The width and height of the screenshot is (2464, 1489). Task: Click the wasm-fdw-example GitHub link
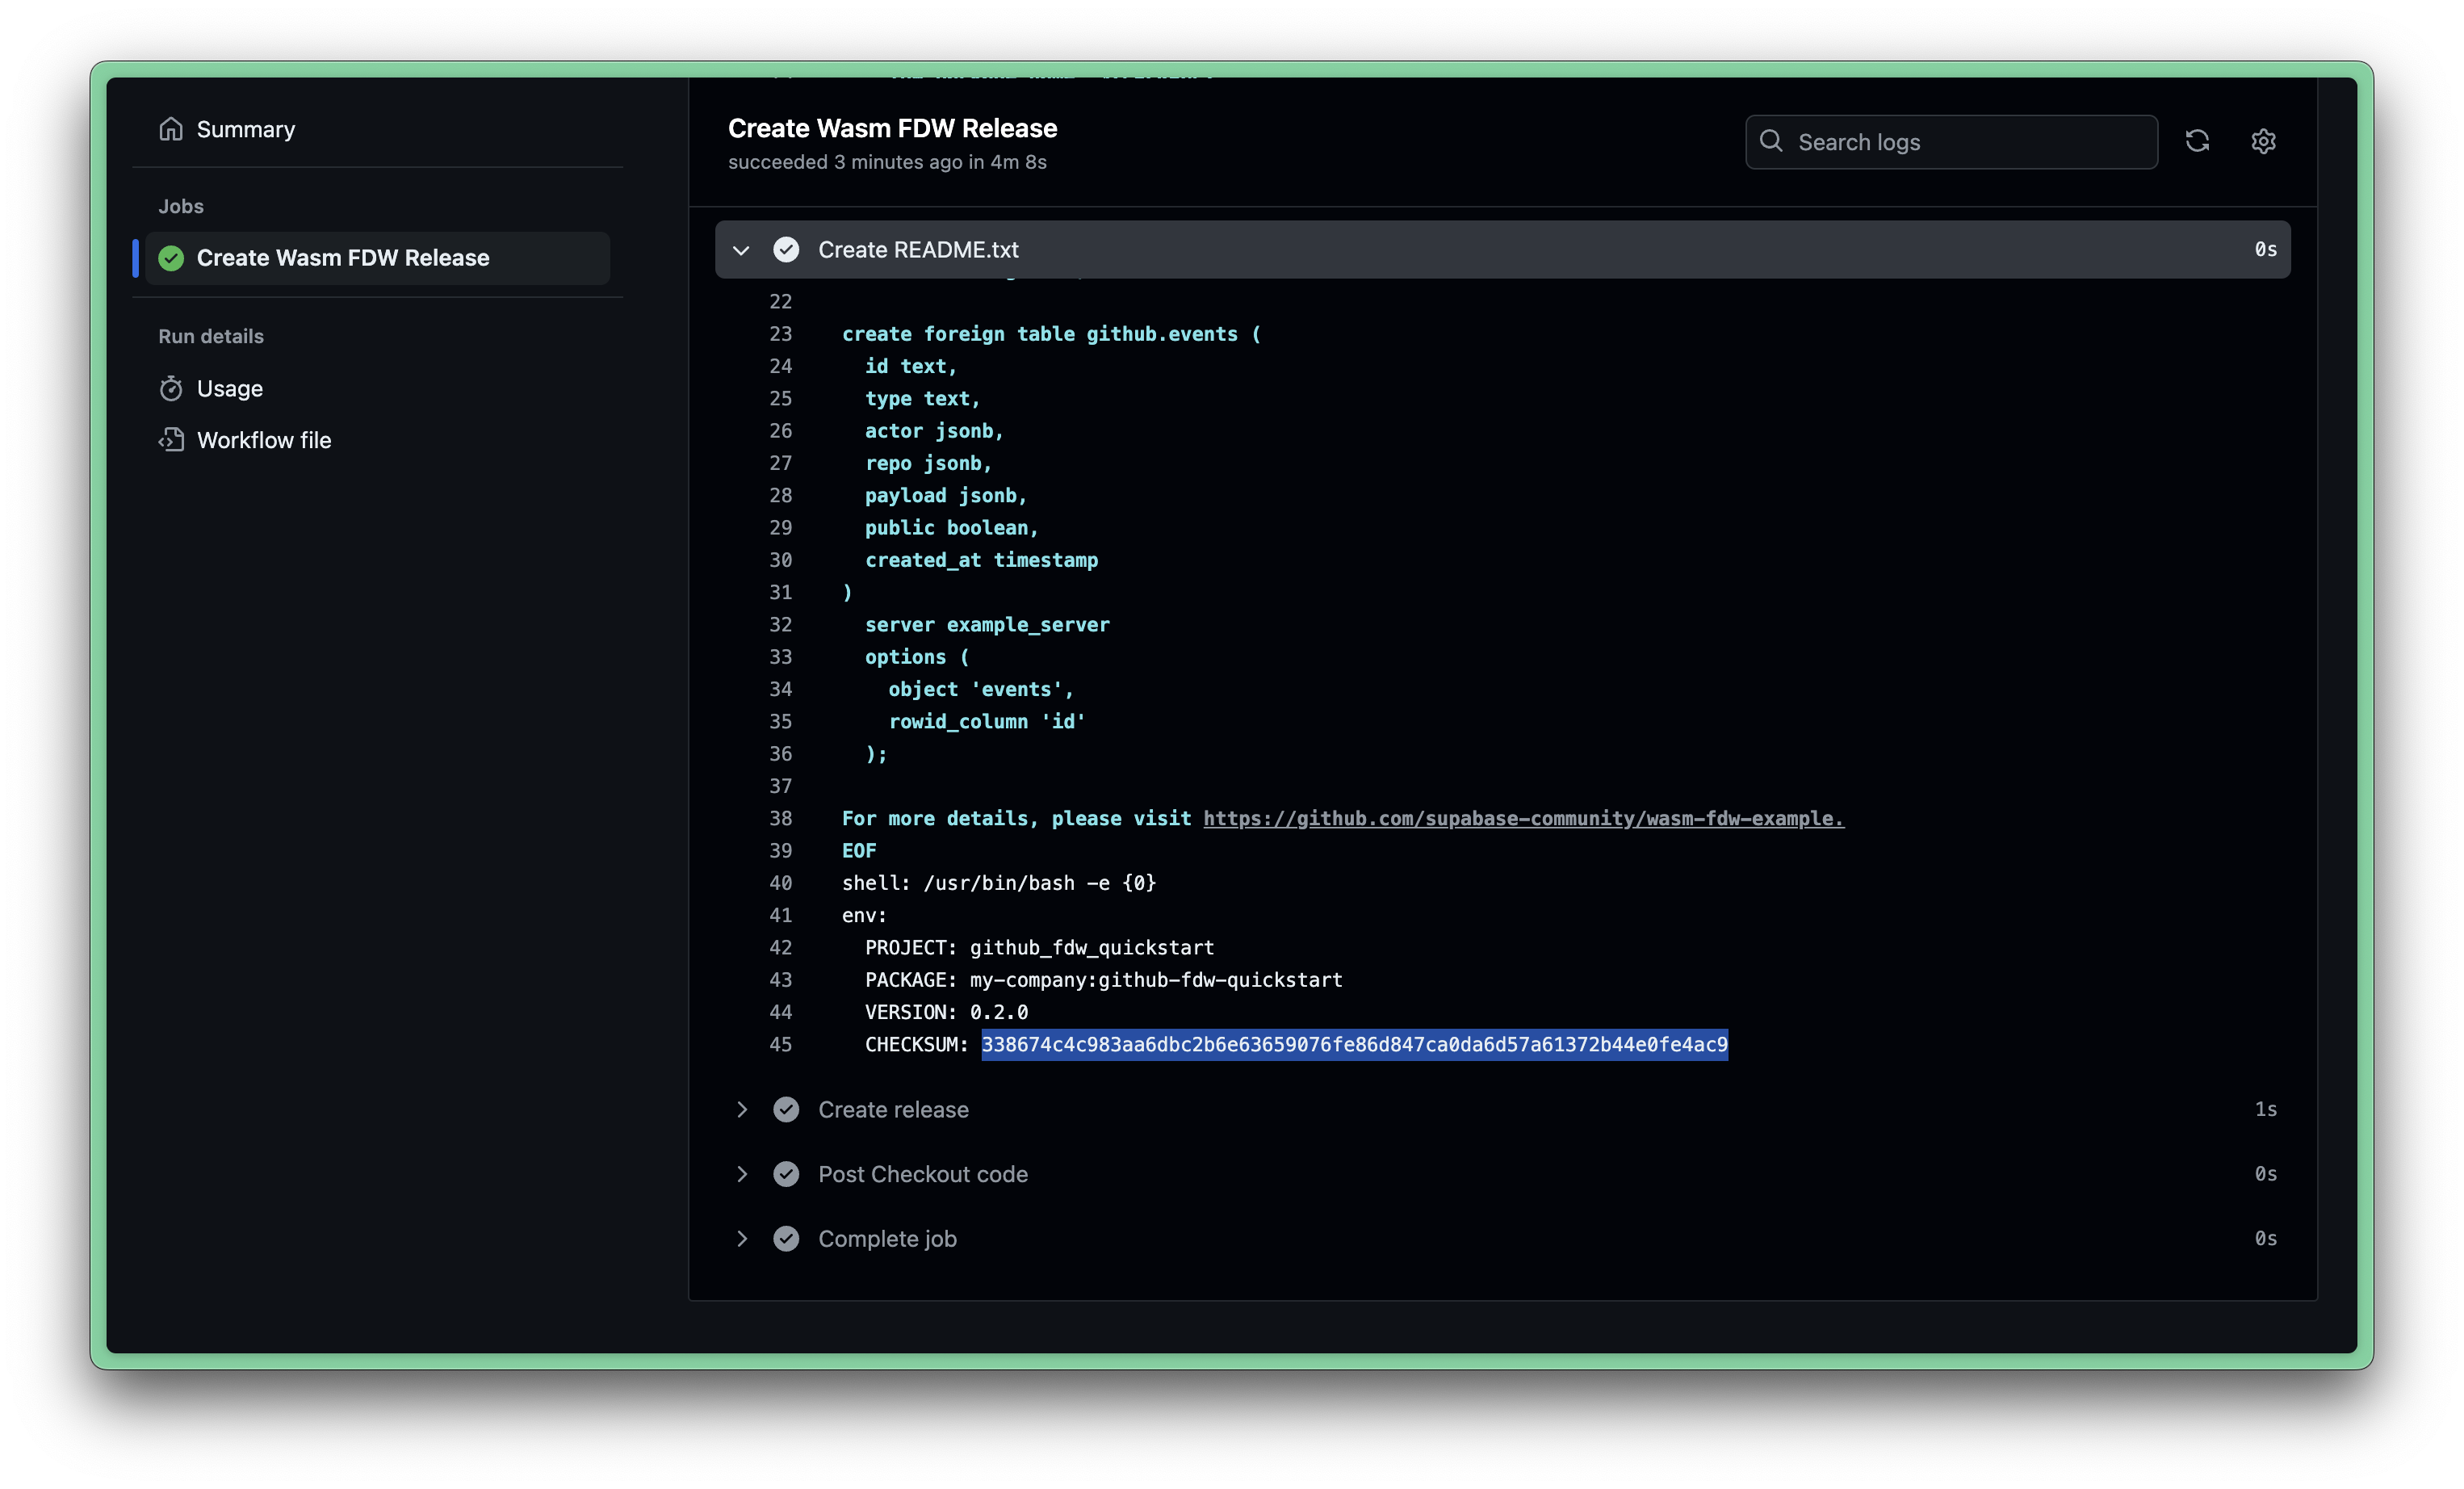[1523, 816]
